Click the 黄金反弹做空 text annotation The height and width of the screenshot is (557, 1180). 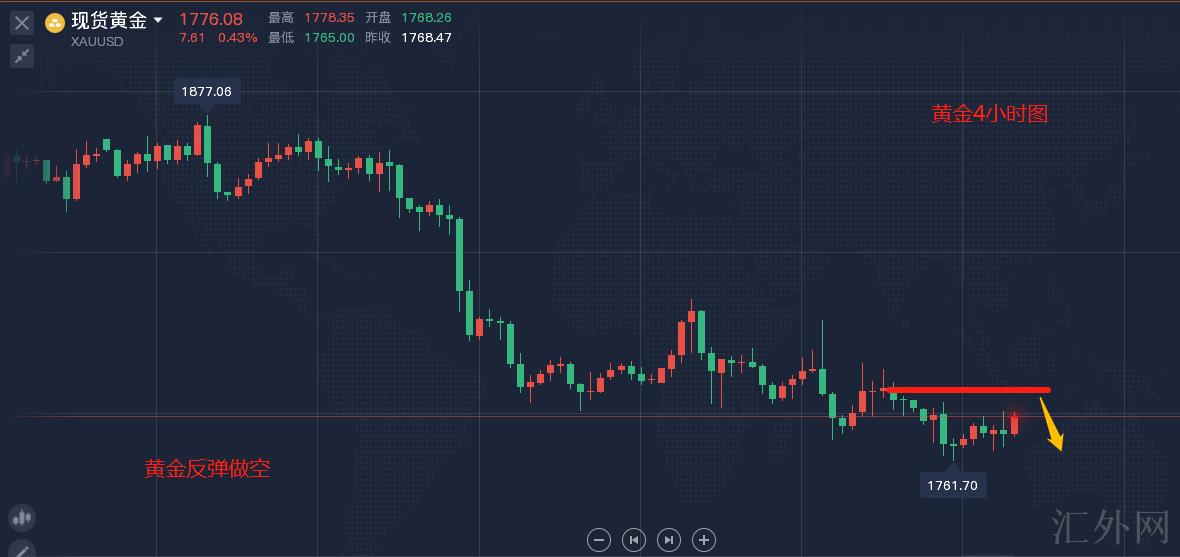207,468
